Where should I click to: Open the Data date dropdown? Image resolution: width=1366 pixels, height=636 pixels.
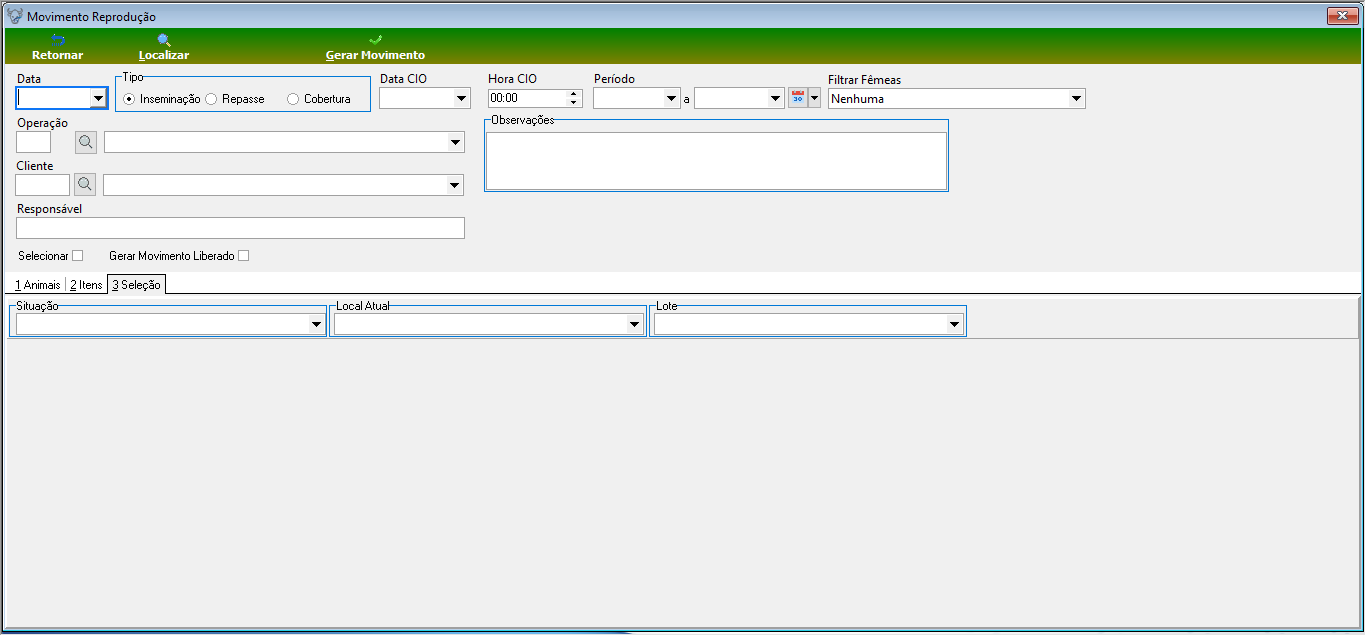98,98
